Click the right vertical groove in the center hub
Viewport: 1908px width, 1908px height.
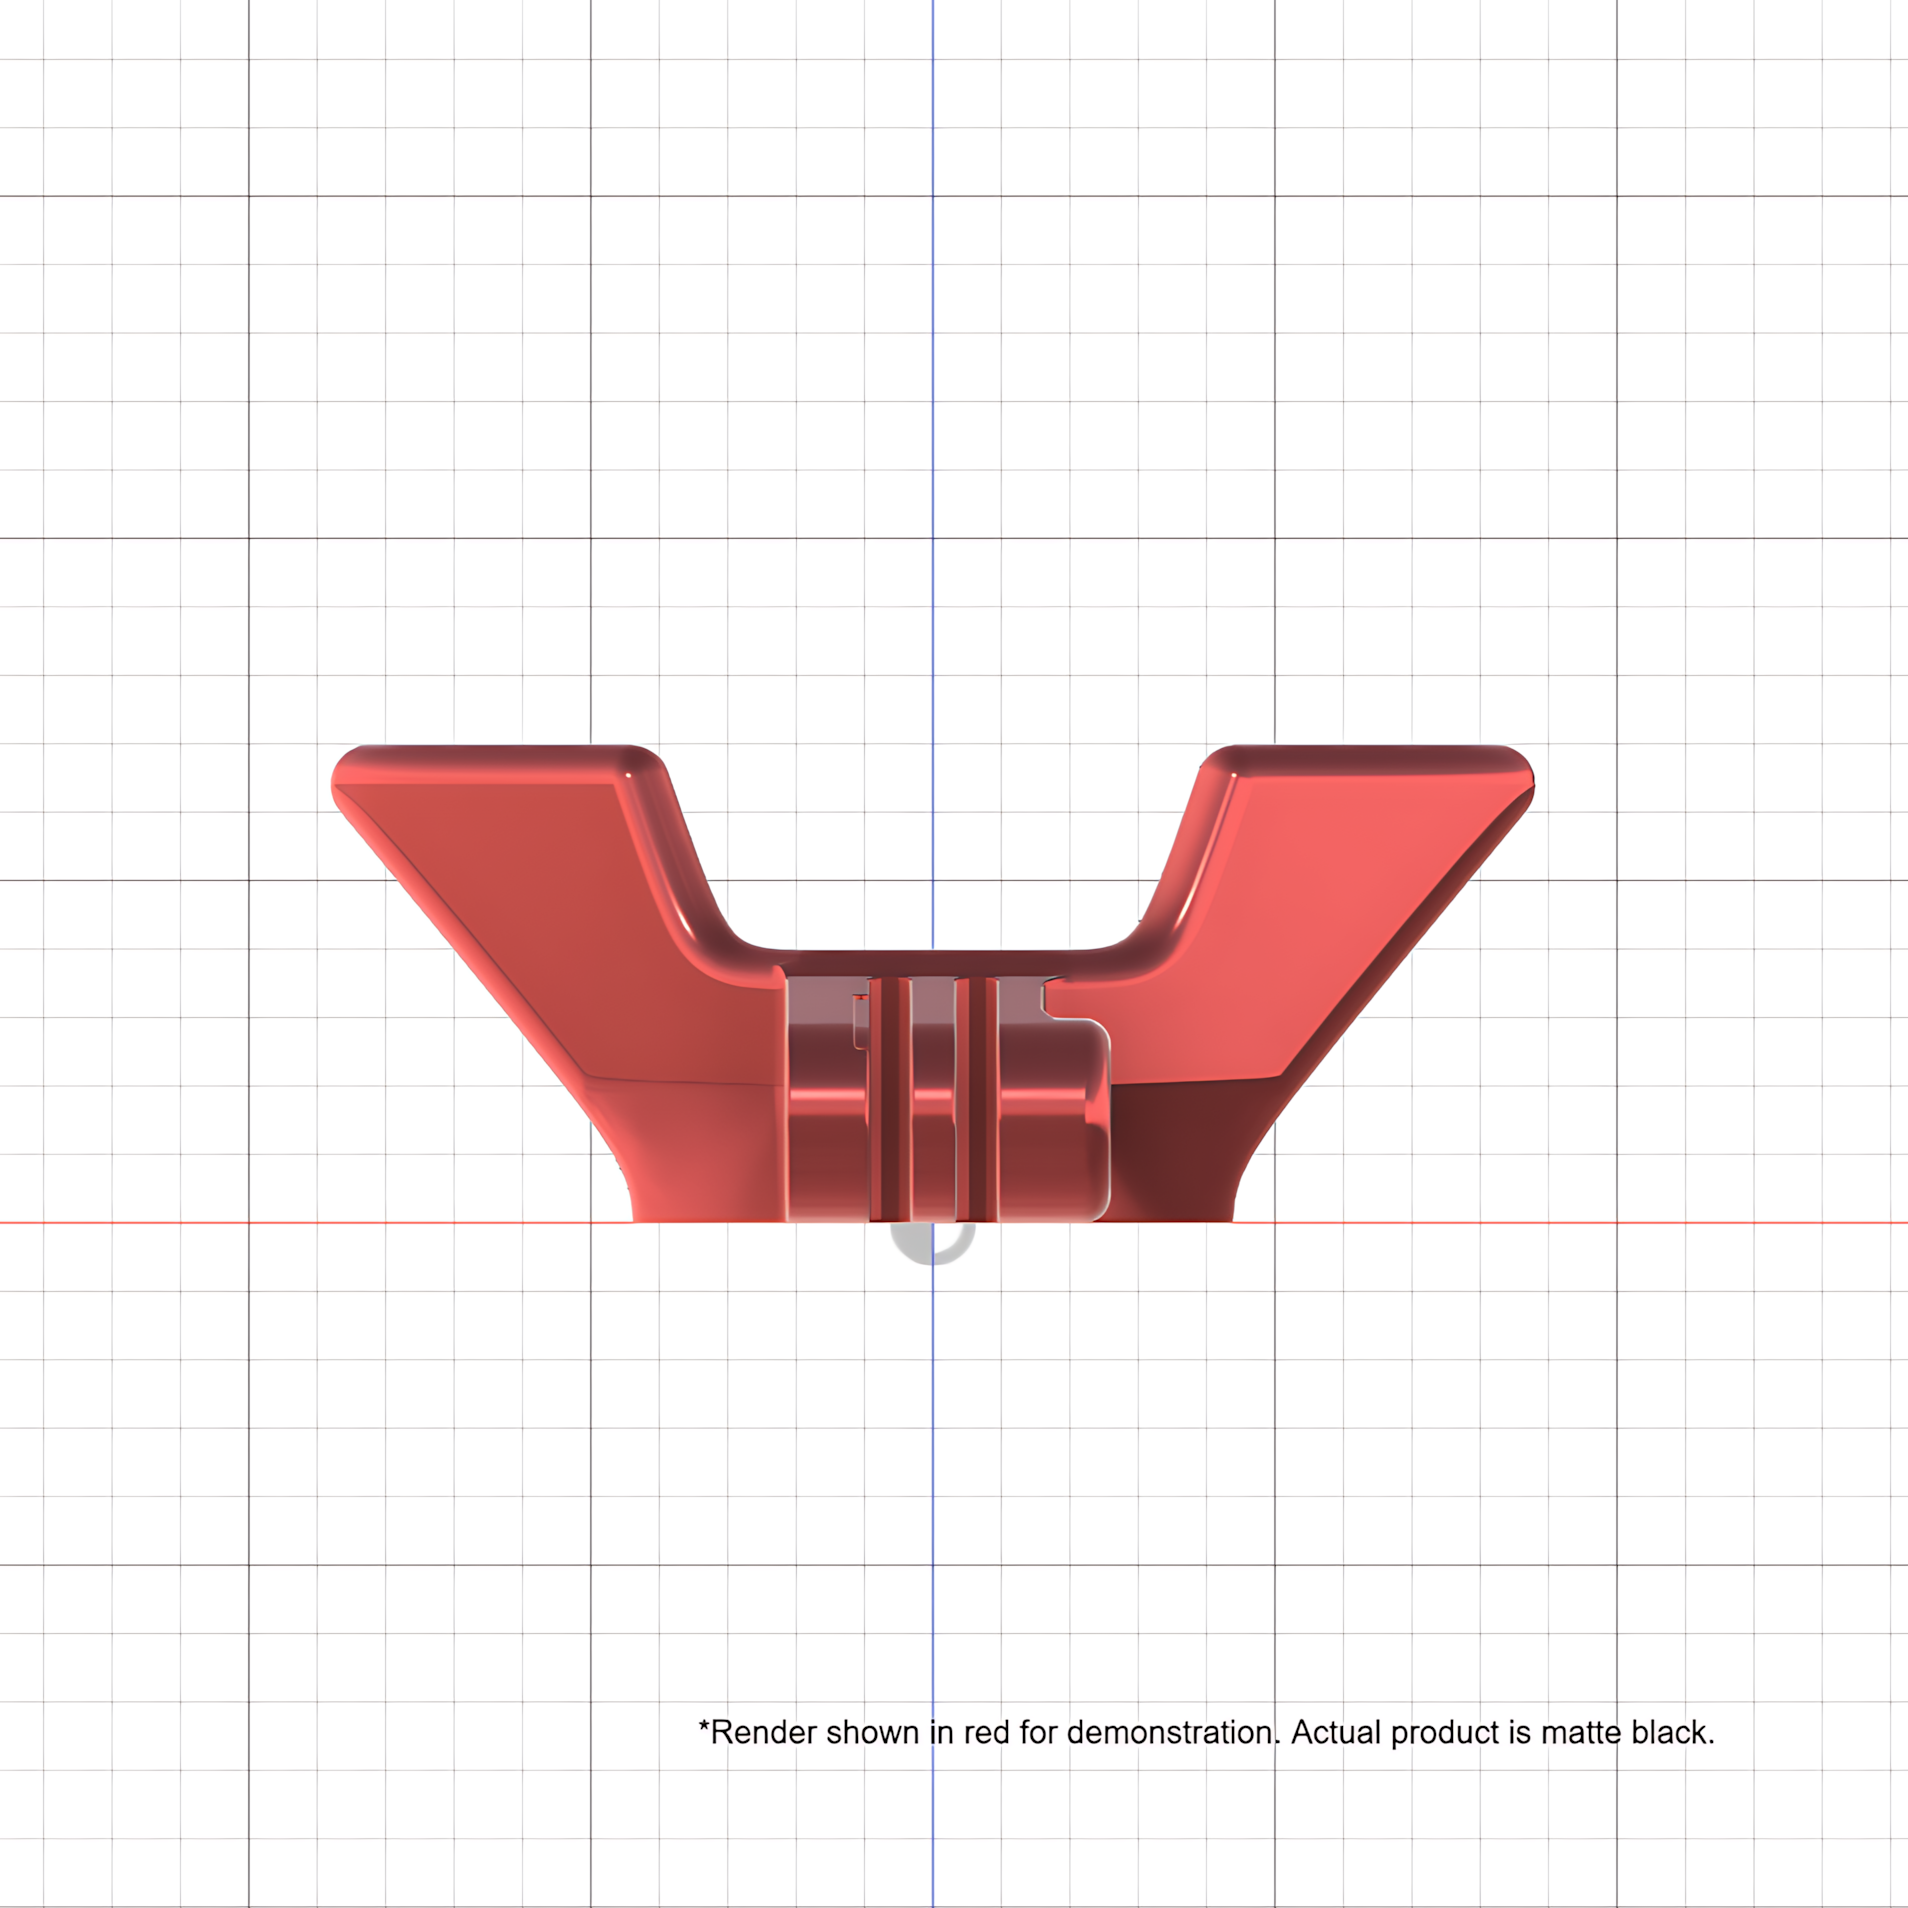(x=976, y=1098)
